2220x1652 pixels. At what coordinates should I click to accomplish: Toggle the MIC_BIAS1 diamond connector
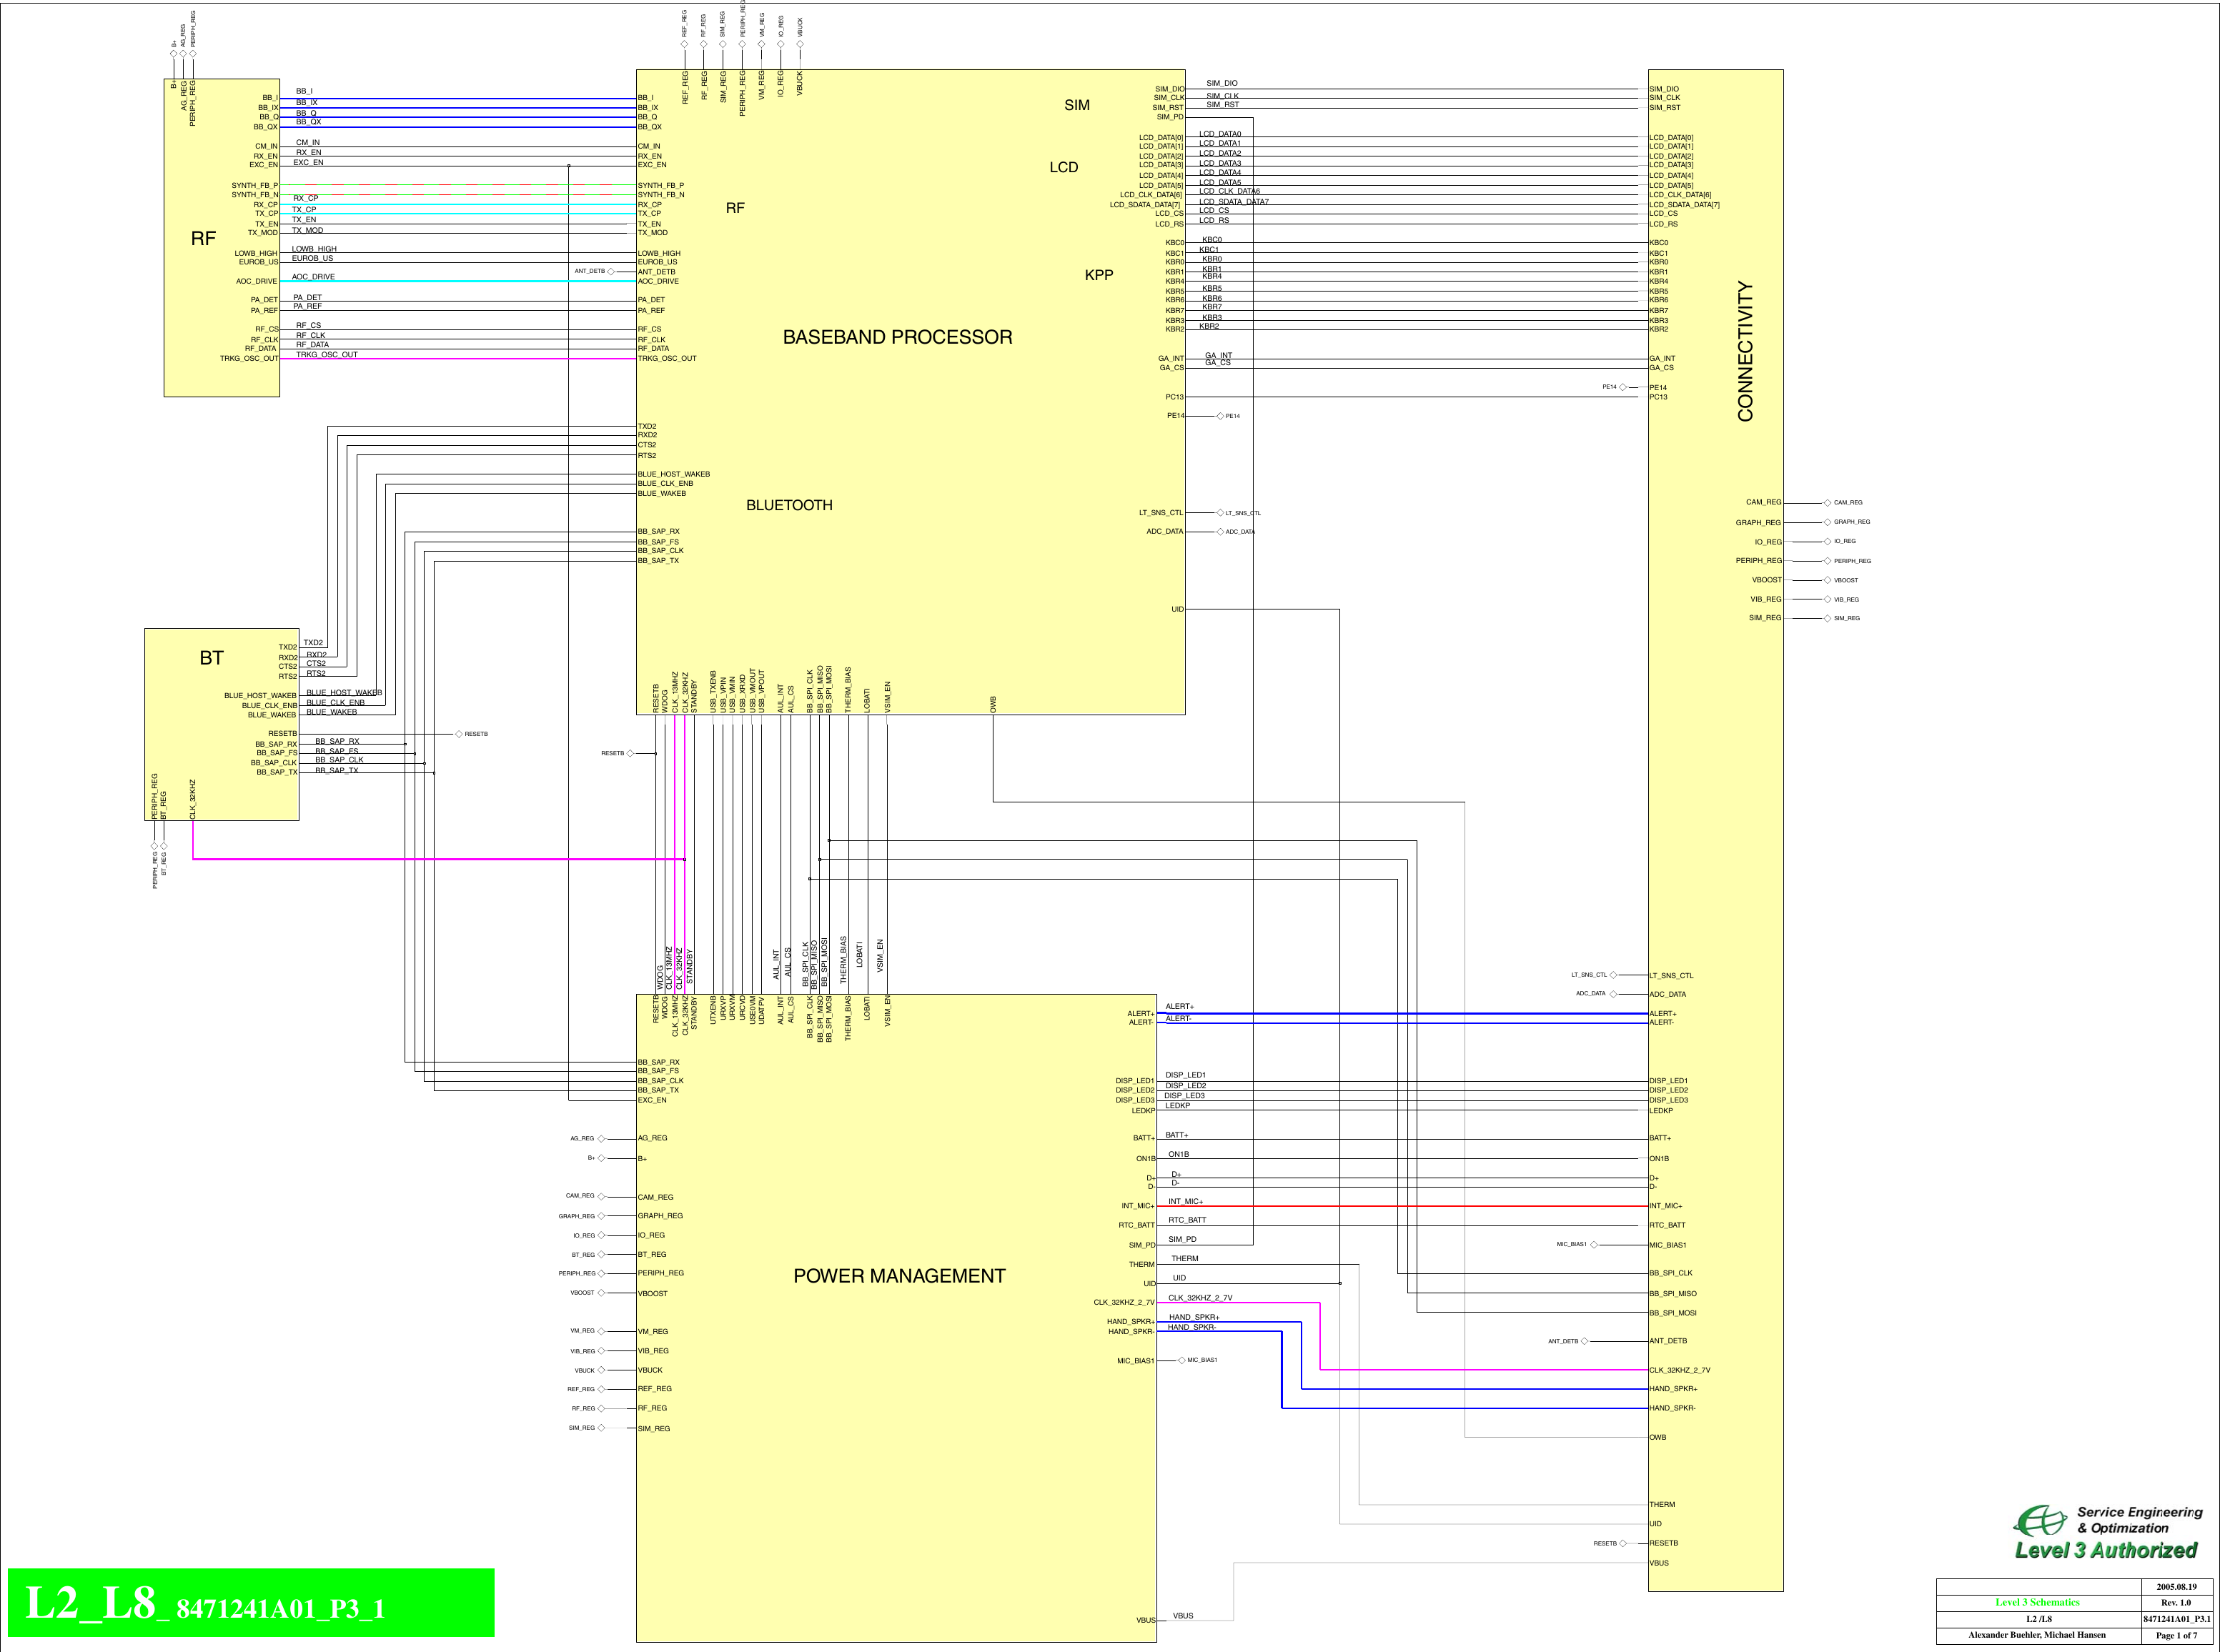(1181, 1360)
